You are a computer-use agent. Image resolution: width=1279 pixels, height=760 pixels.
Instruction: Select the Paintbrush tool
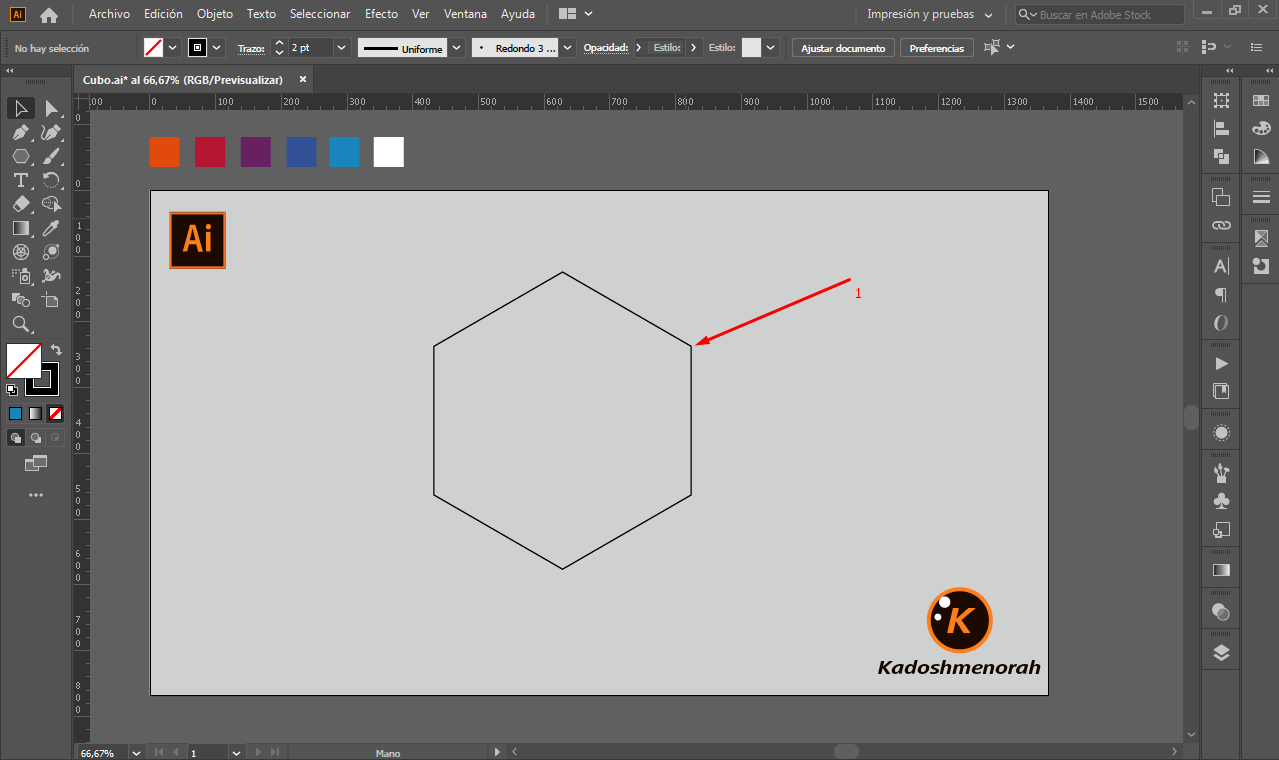click(x=51, y=156)
